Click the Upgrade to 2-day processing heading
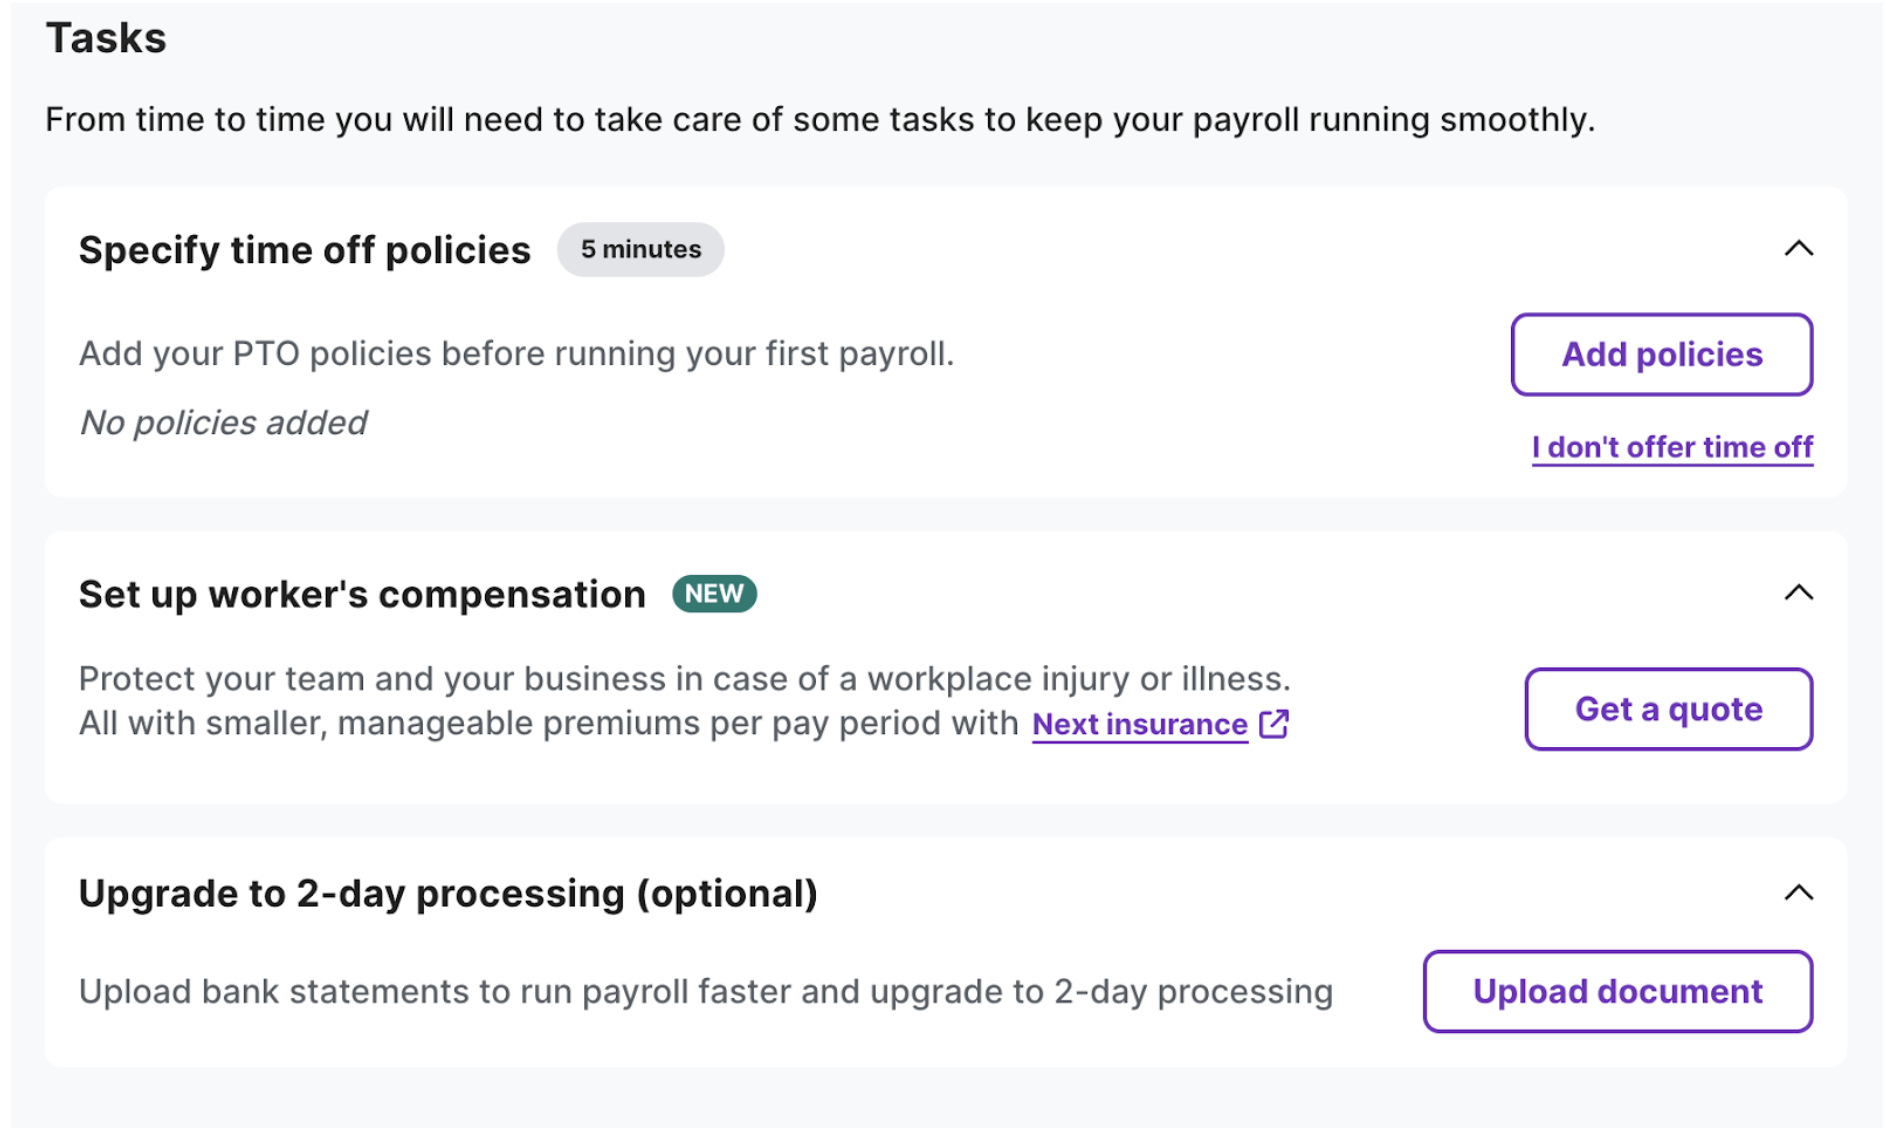 pyautogui.click(x=449, y=893)
